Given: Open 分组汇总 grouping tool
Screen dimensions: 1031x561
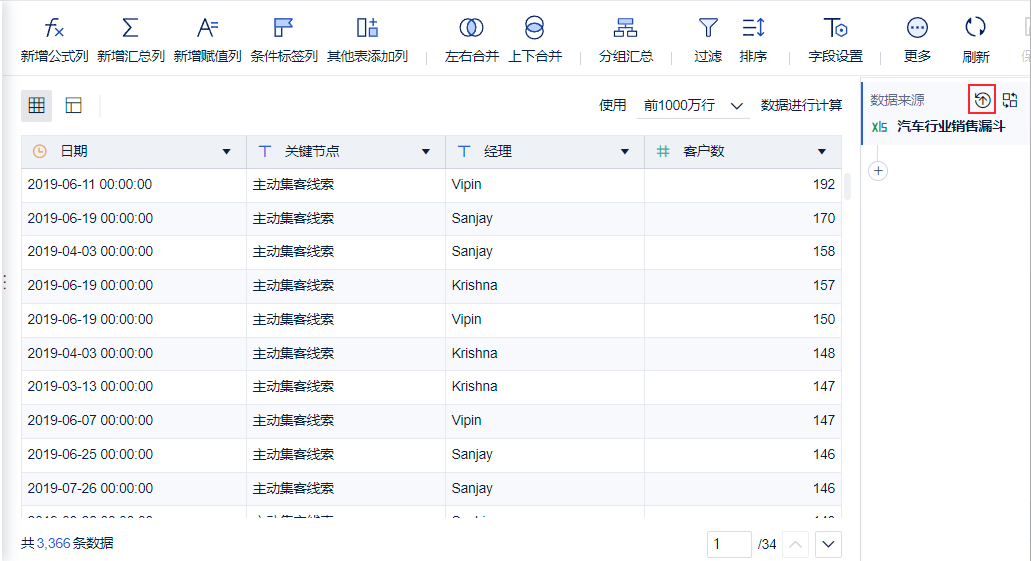Looking at the screenshot, I should click(x=625, y=40).
